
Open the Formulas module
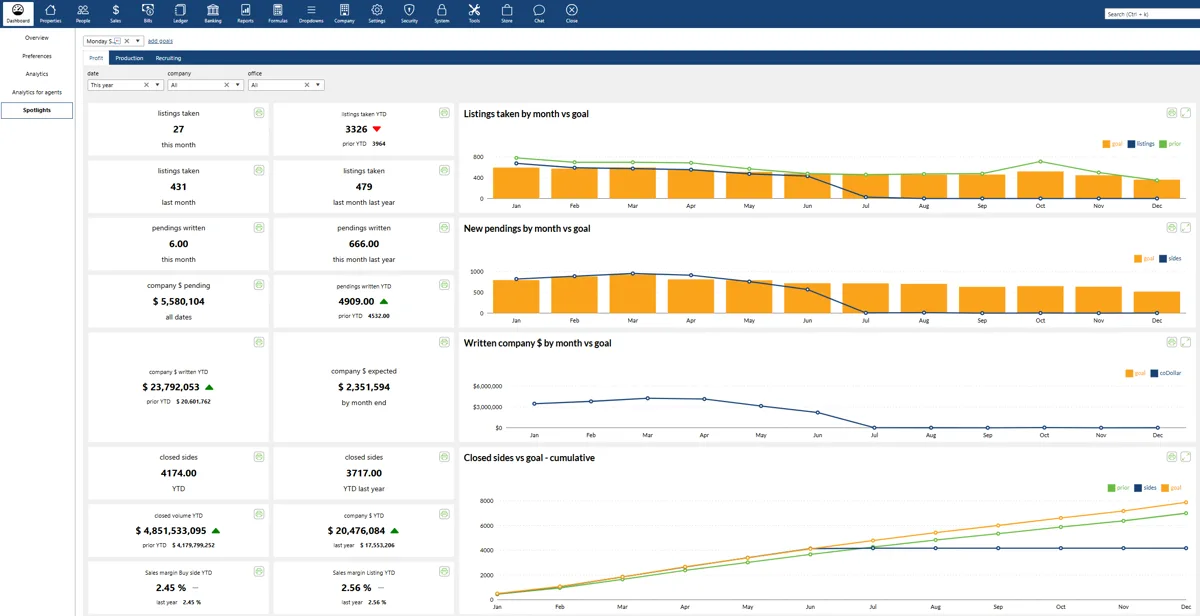tap(278, 13)
